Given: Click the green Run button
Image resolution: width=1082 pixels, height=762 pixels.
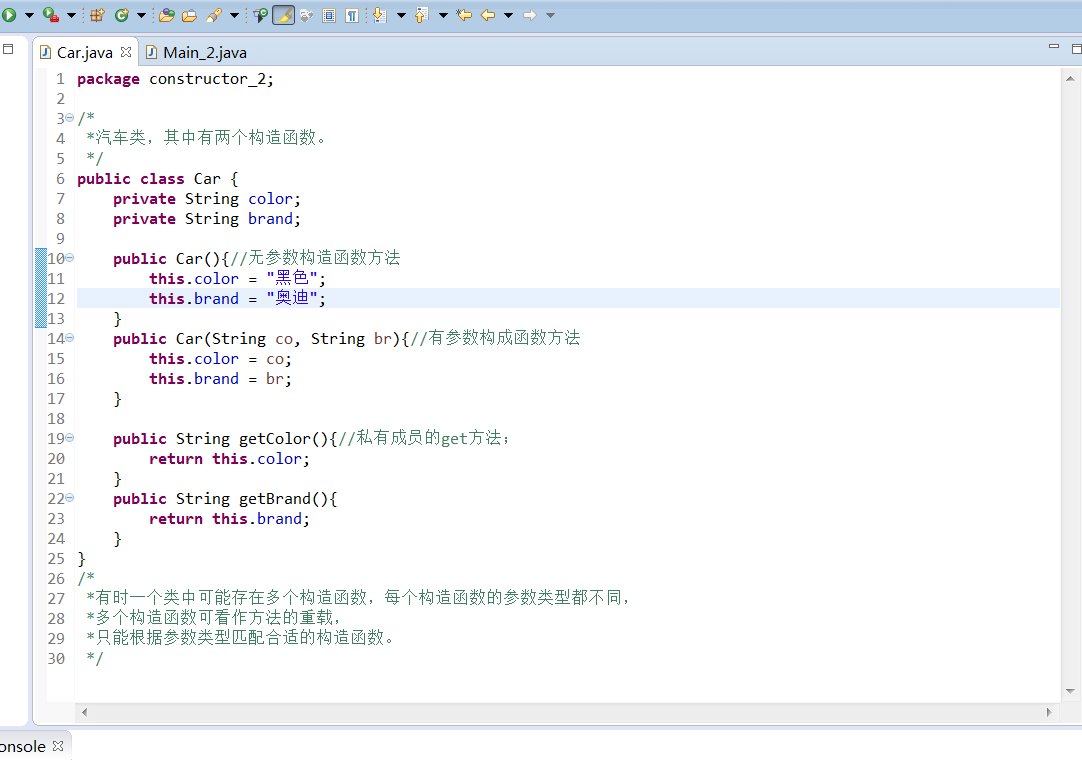Looking at the screenshot, I should 8,15.
